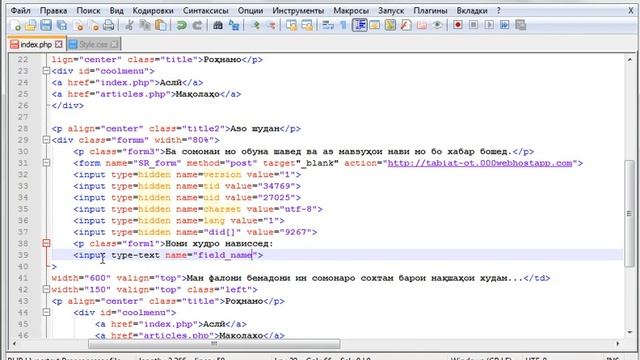Screen dimensions: 640x360
Task: Cut the selection with the scissors icon
Action: (129, 26)
